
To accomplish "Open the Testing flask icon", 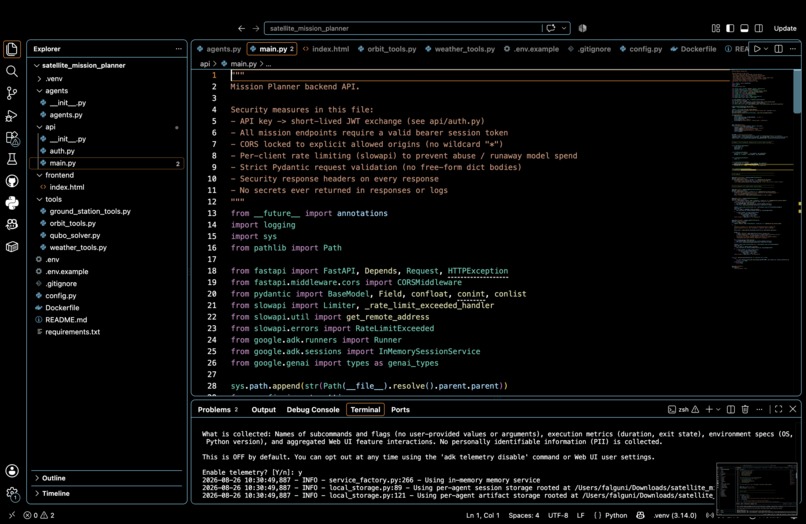I will (12, 159).
